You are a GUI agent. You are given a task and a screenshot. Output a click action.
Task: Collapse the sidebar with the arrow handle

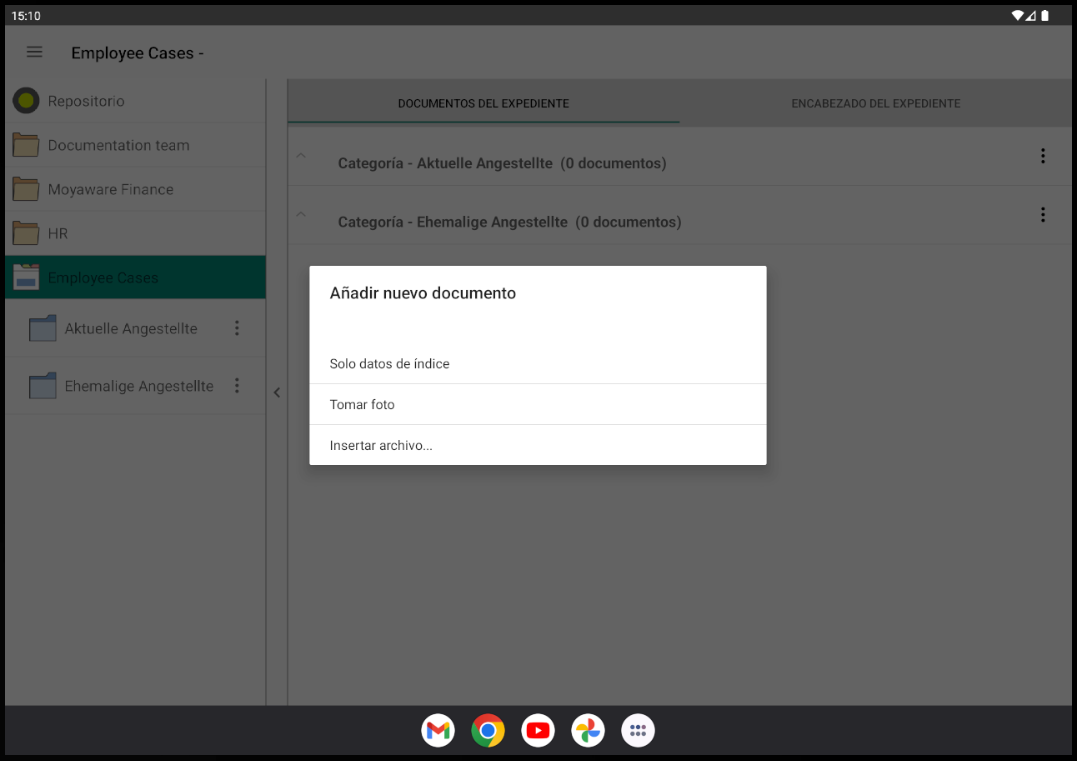point(277,393)
